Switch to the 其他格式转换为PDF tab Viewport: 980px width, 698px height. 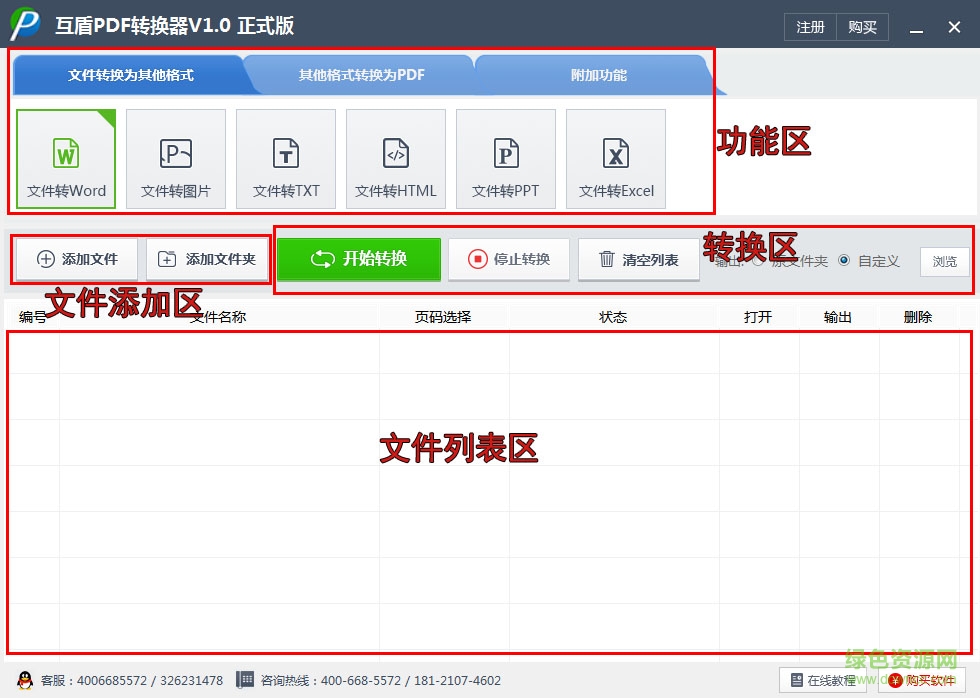pos(360,74)
